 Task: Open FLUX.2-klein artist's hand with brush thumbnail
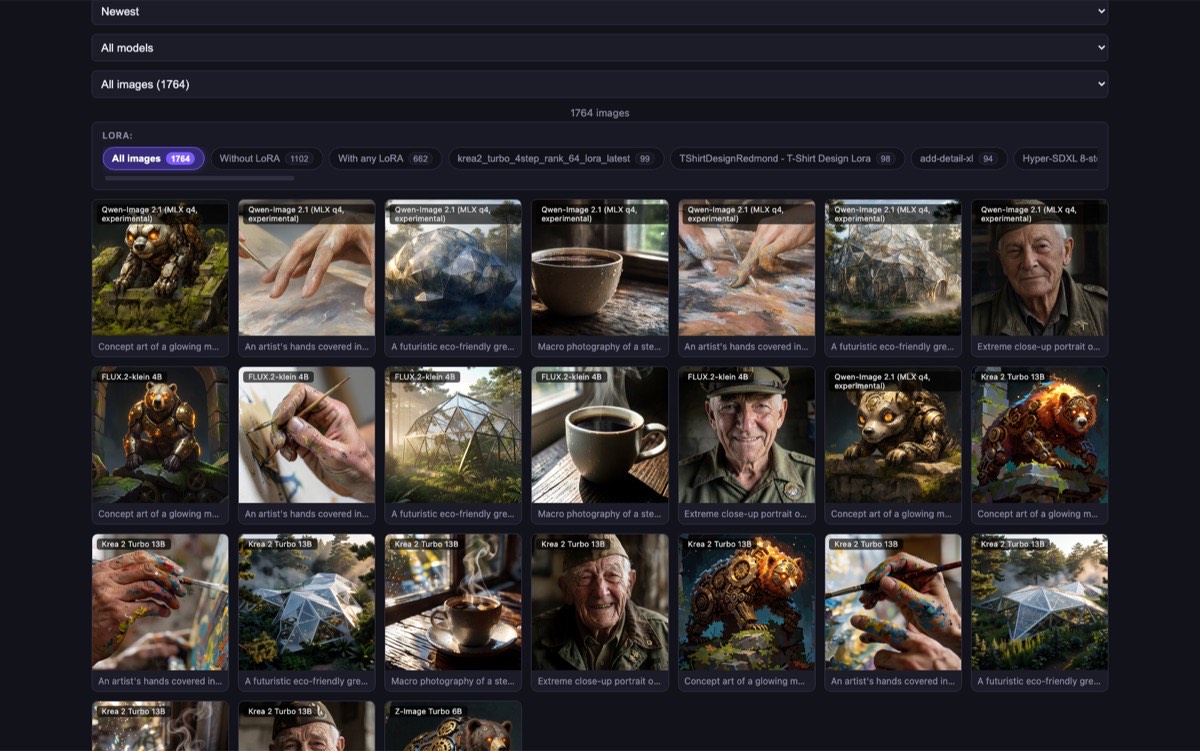click(307, 435)
